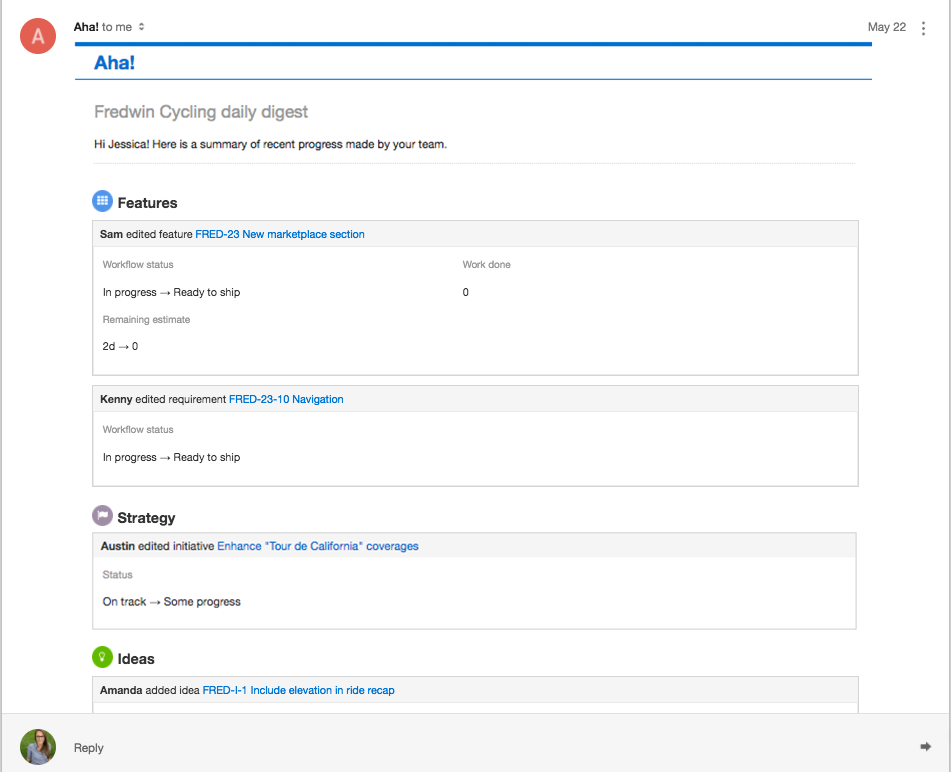951x772 pixels.
Task: Click the blue Features grid icon
Action: pyautogui.click(x=102, y=201)
